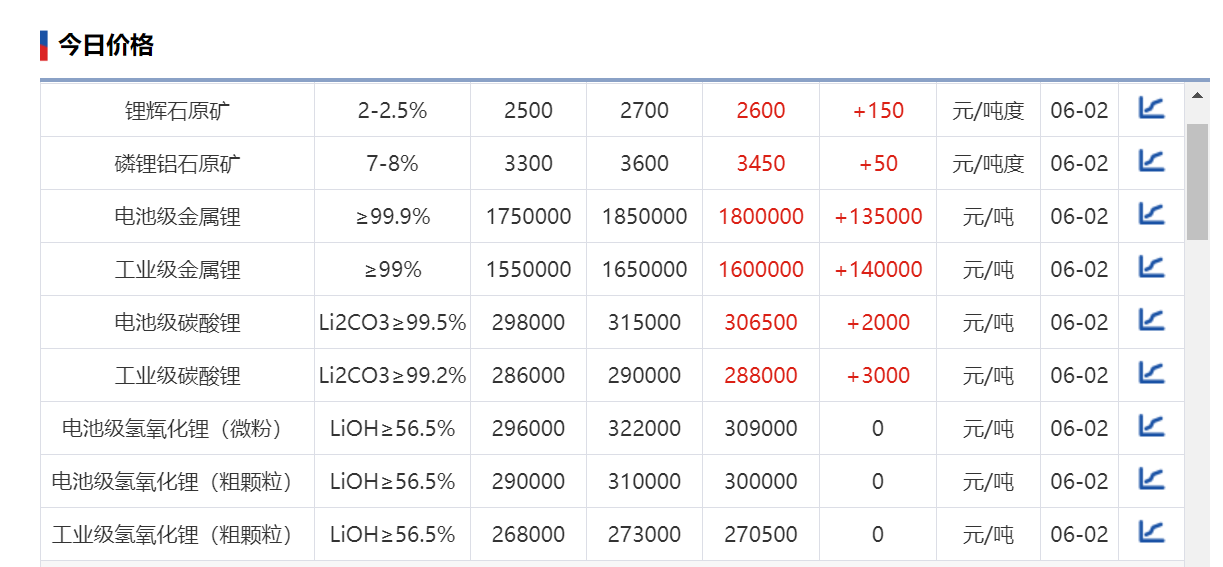This screenshot has height=567, width=1223.
Task: Select the 磷锂铝石原矿 product name
Action: click(177, 164)
